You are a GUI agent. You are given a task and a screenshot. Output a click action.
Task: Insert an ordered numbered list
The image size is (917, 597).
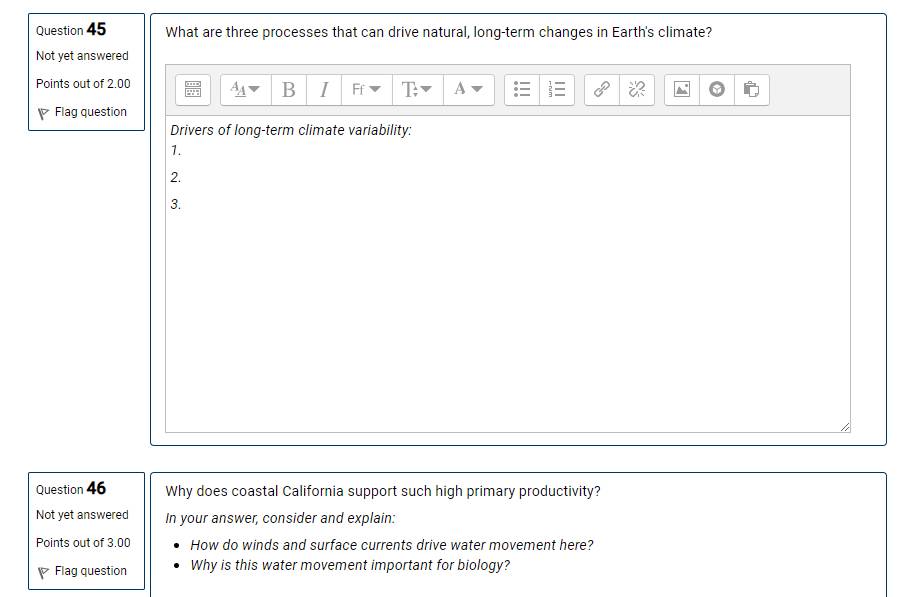coord(557,89)
